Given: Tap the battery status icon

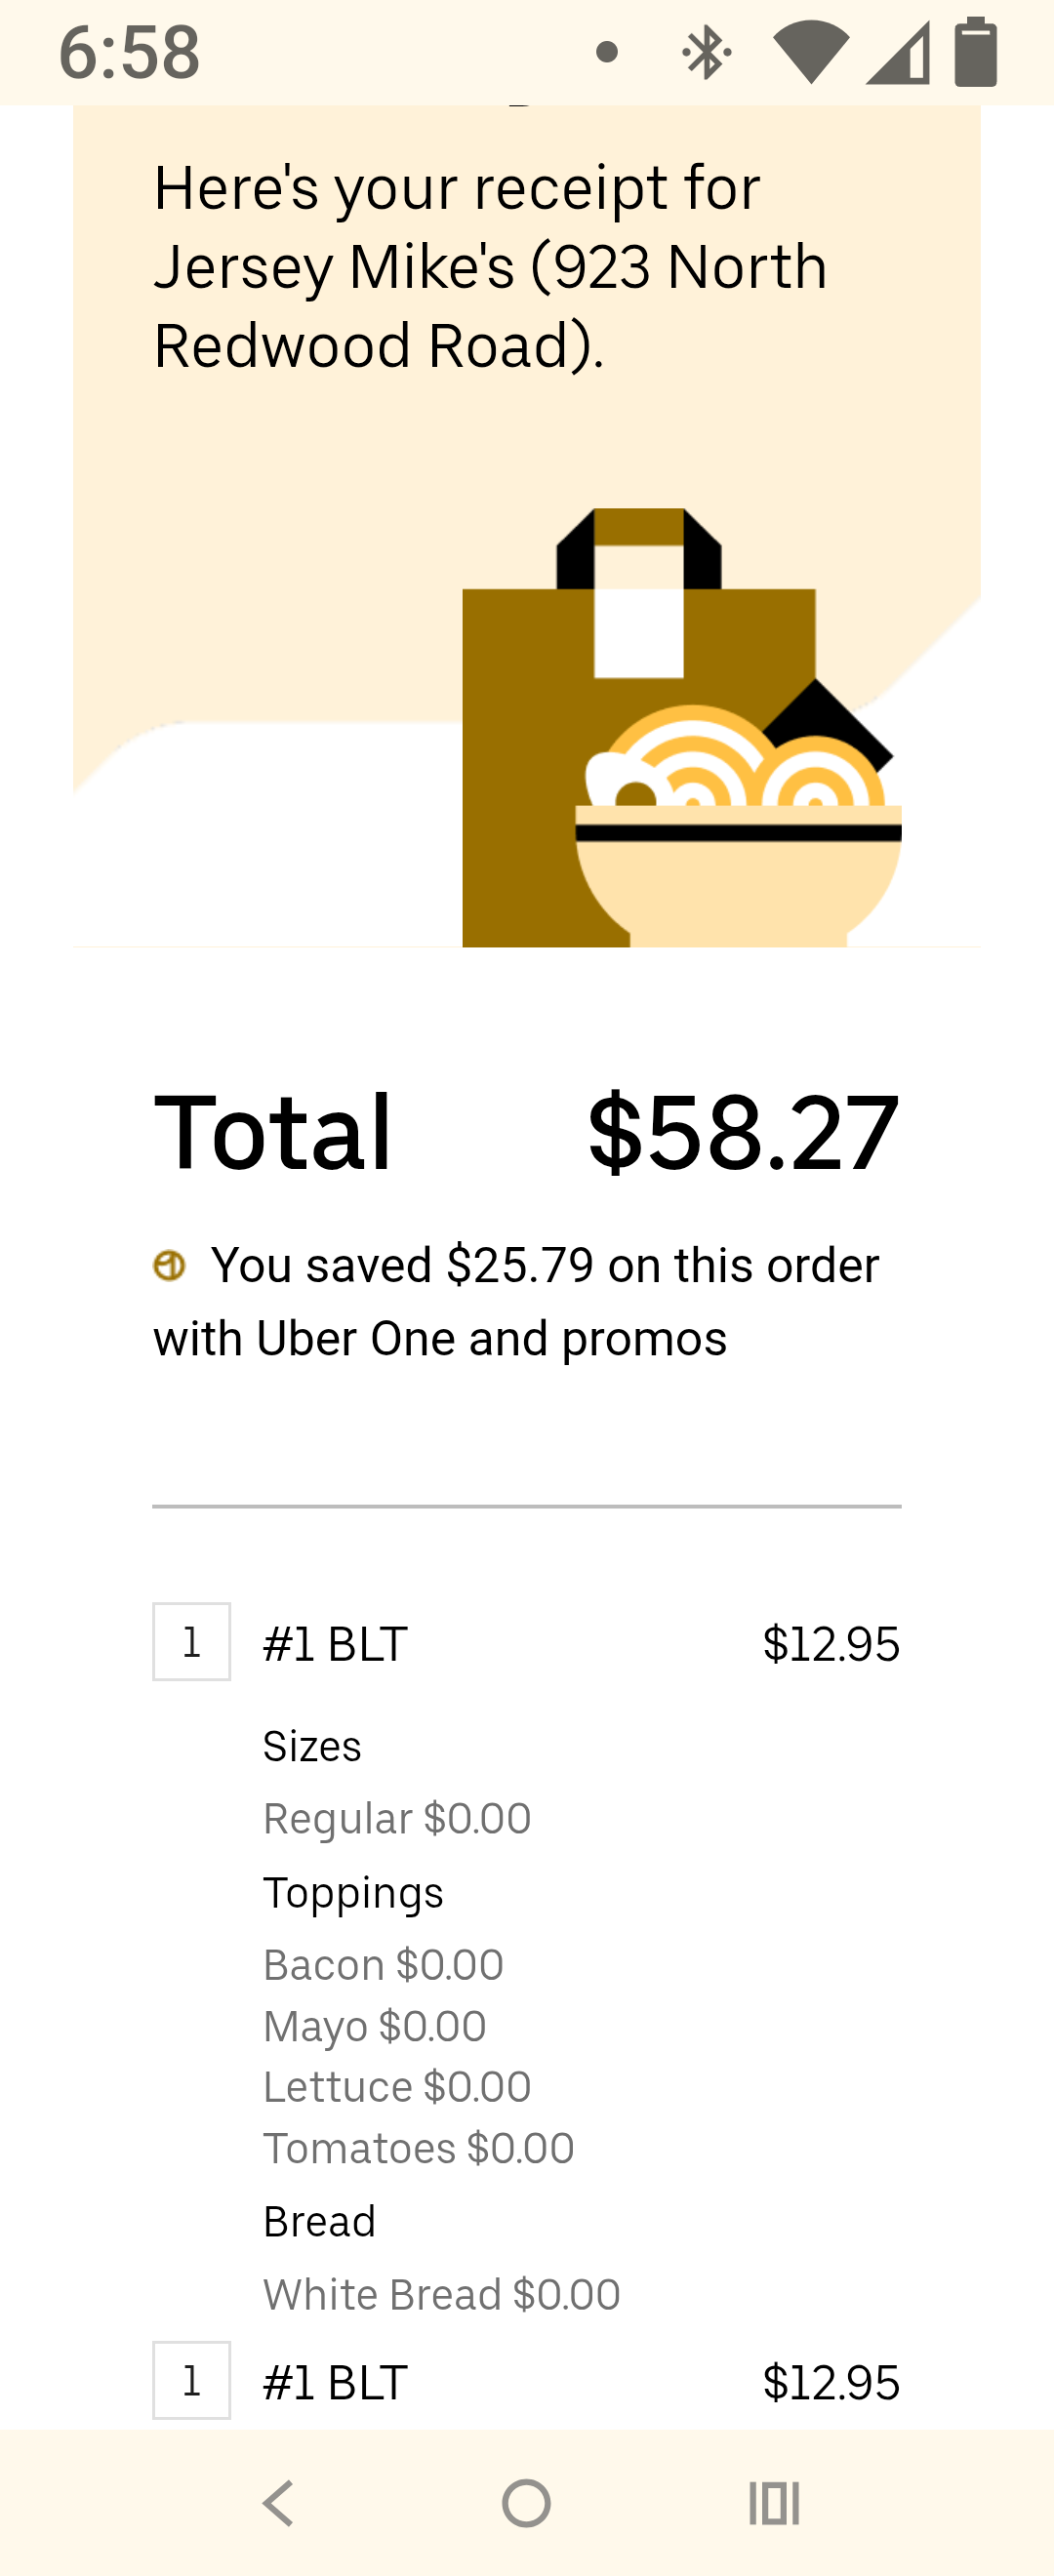Looking at the screenshot, I should pos(975,52).
